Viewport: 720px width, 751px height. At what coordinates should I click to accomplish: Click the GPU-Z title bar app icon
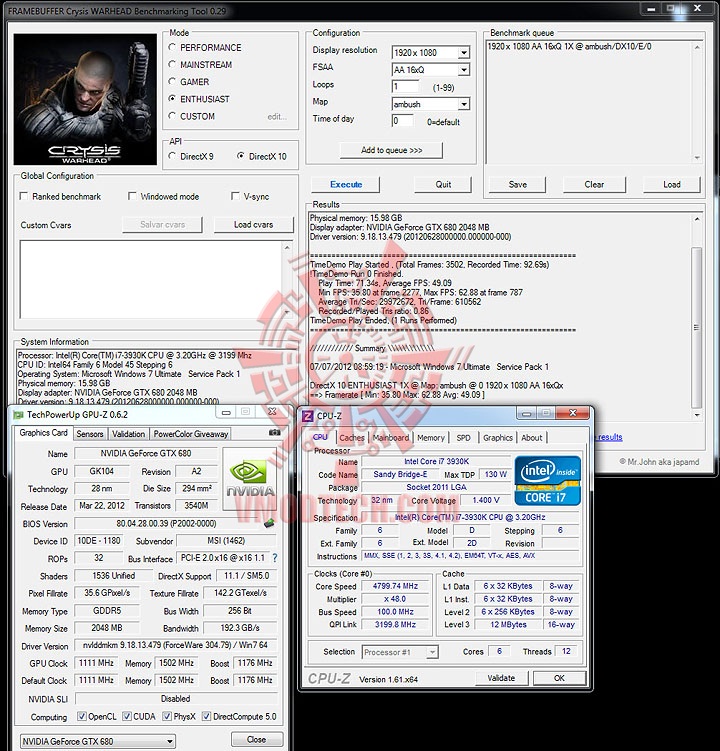(x=19, y=415)
